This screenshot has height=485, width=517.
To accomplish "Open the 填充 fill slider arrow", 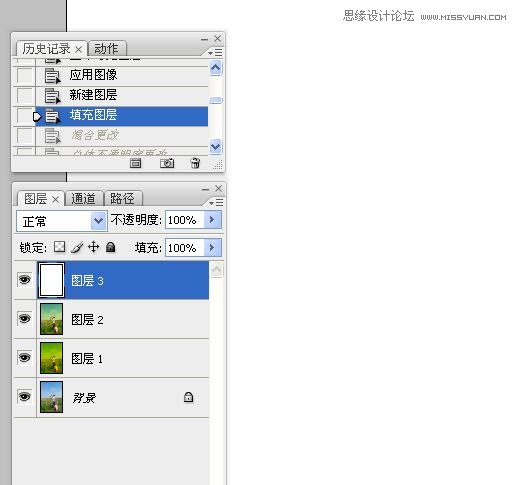I will pyautogui.click(x=212, y=248).
